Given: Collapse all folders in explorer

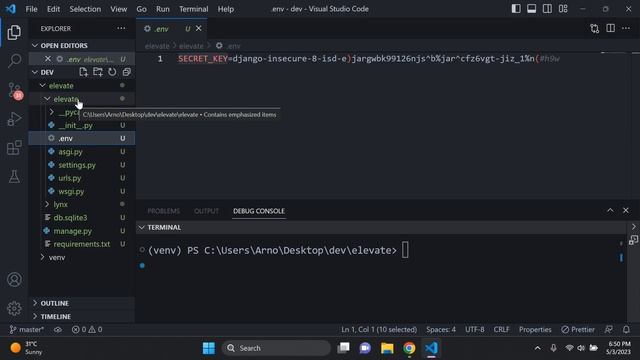Looking at the screenshot, I should point(127,72).
